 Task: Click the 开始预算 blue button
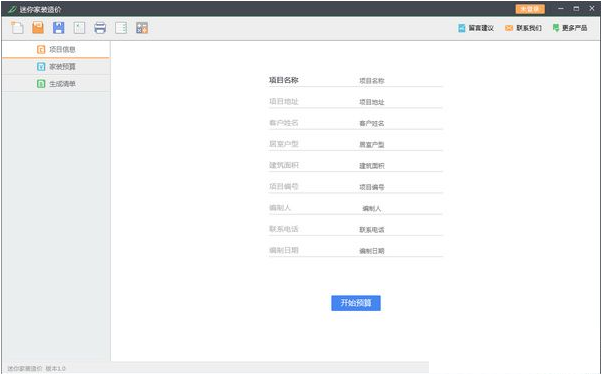coord(356,303)
